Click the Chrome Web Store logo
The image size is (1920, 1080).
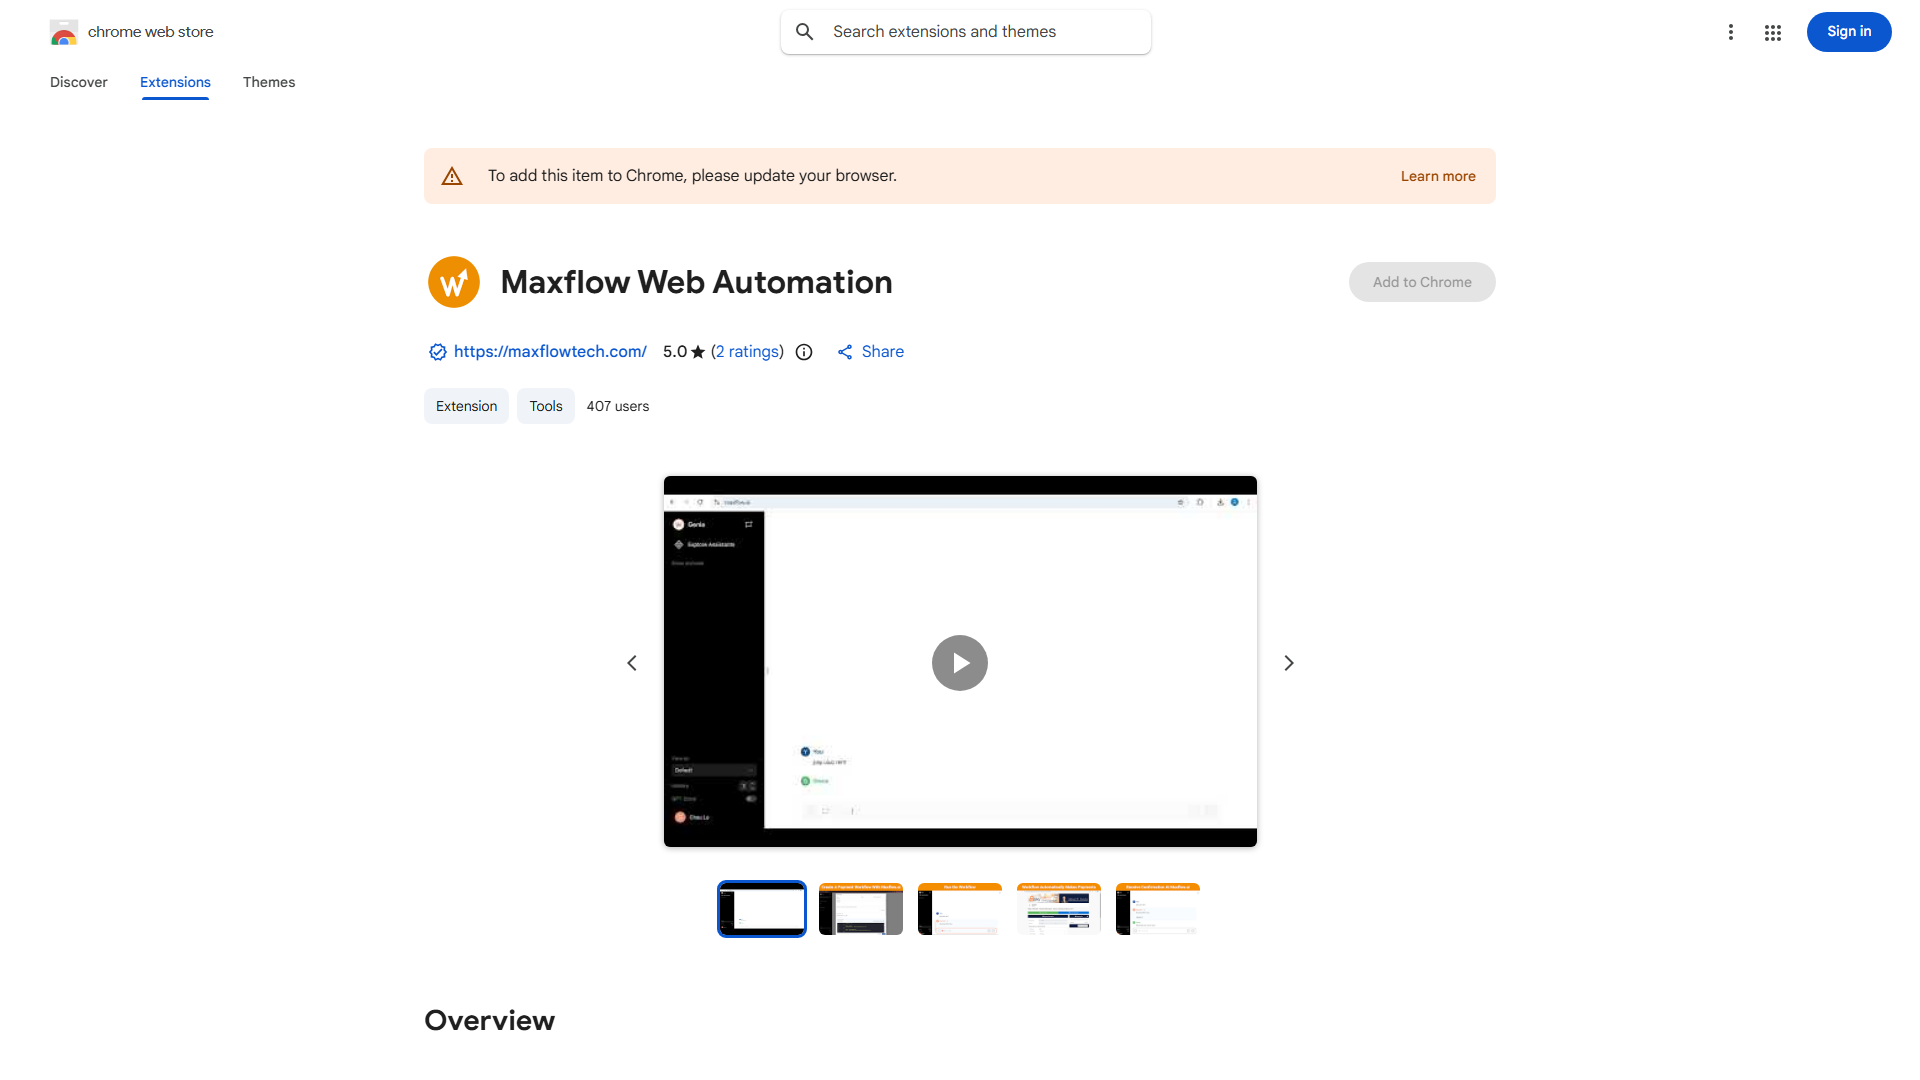click(64, 31)
